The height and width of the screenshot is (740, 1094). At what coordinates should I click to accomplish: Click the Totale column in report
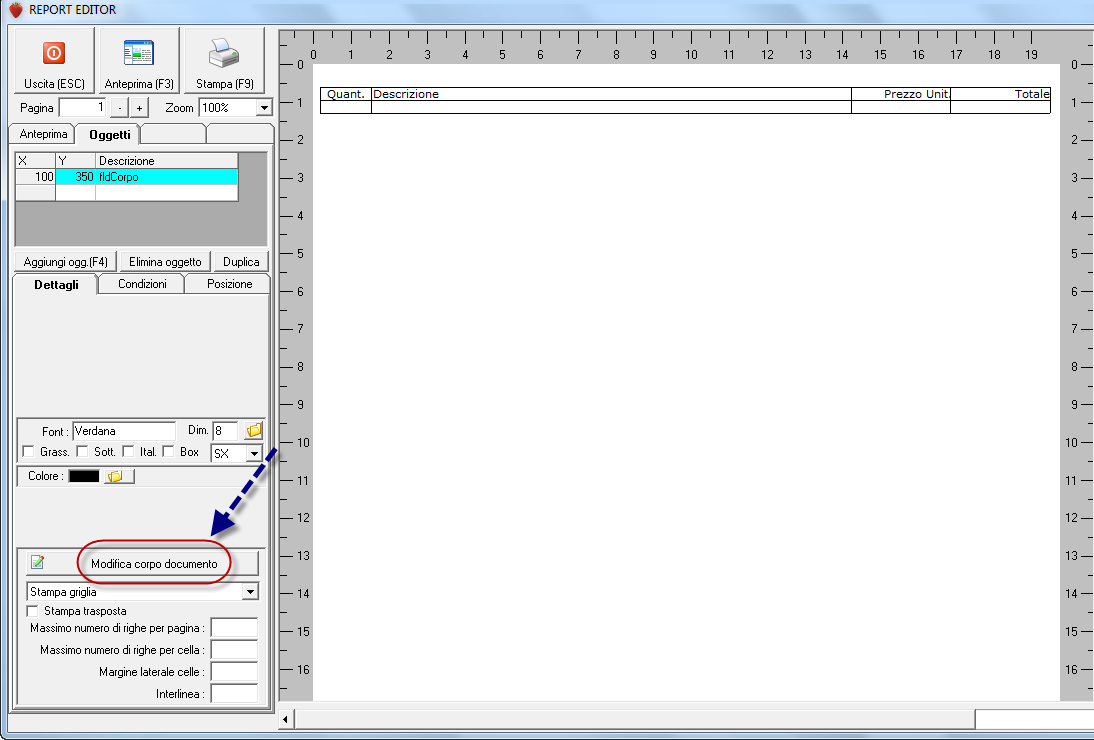[1001, 94]
